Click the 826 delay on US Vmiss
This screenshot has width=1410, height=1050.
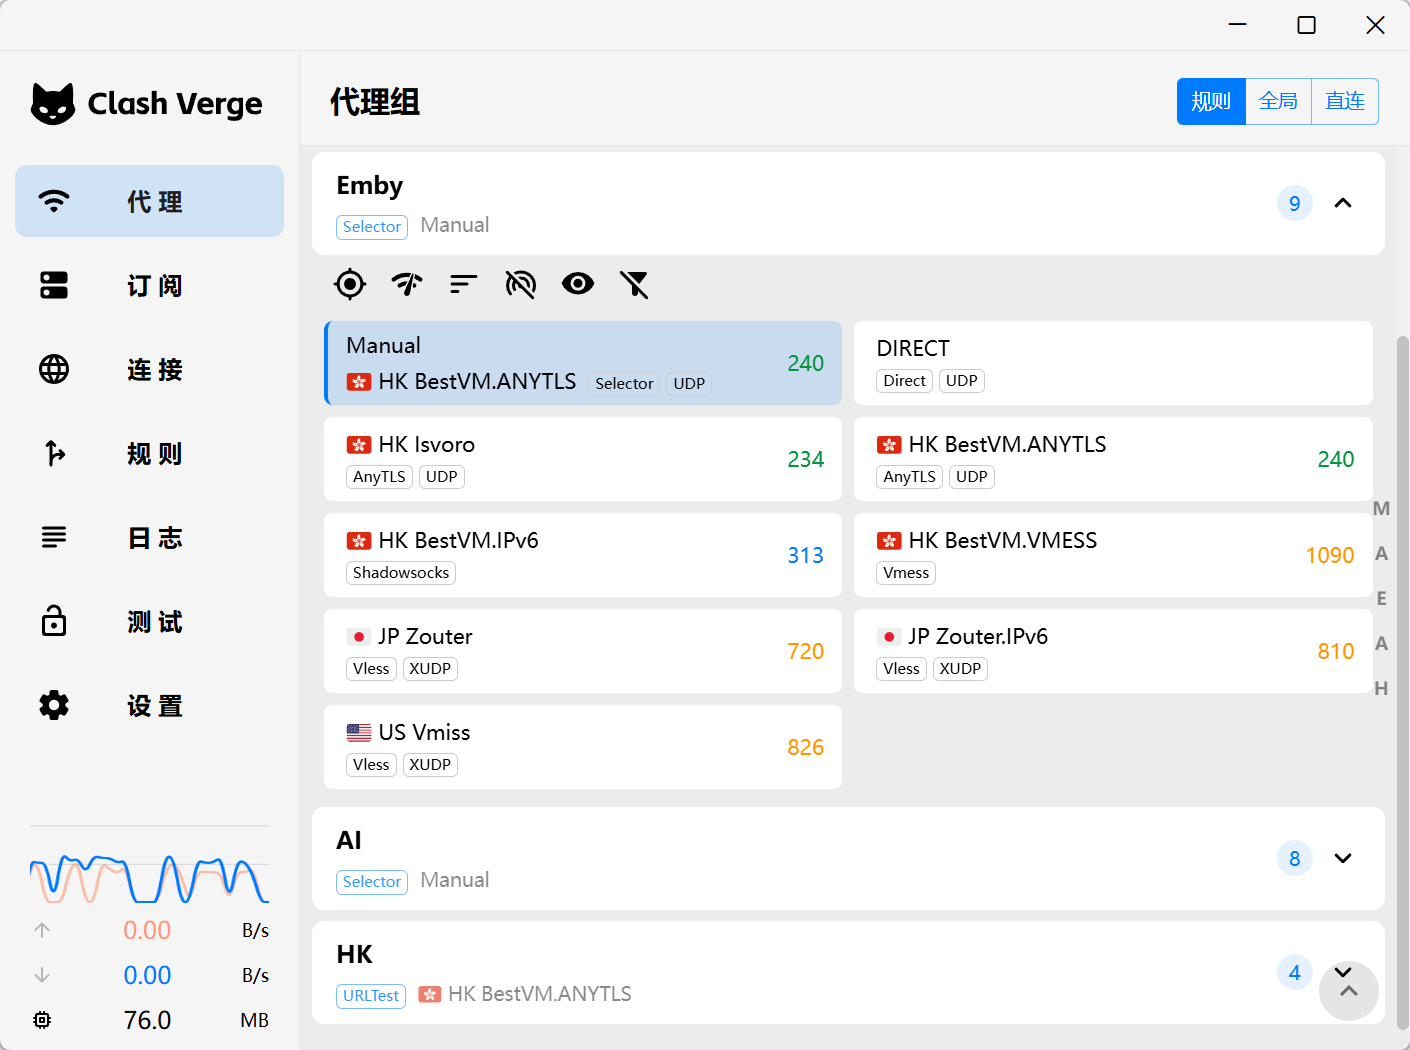coord(805,747)
